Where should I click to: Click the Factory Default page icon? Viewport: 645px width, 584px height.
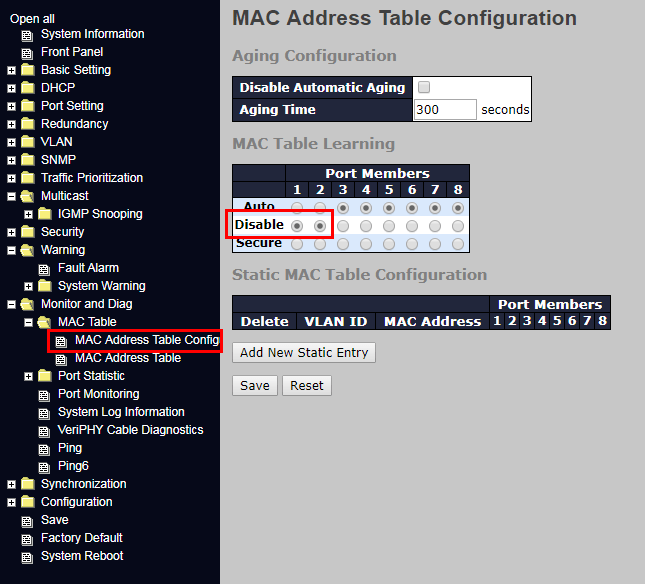(27, 540)
